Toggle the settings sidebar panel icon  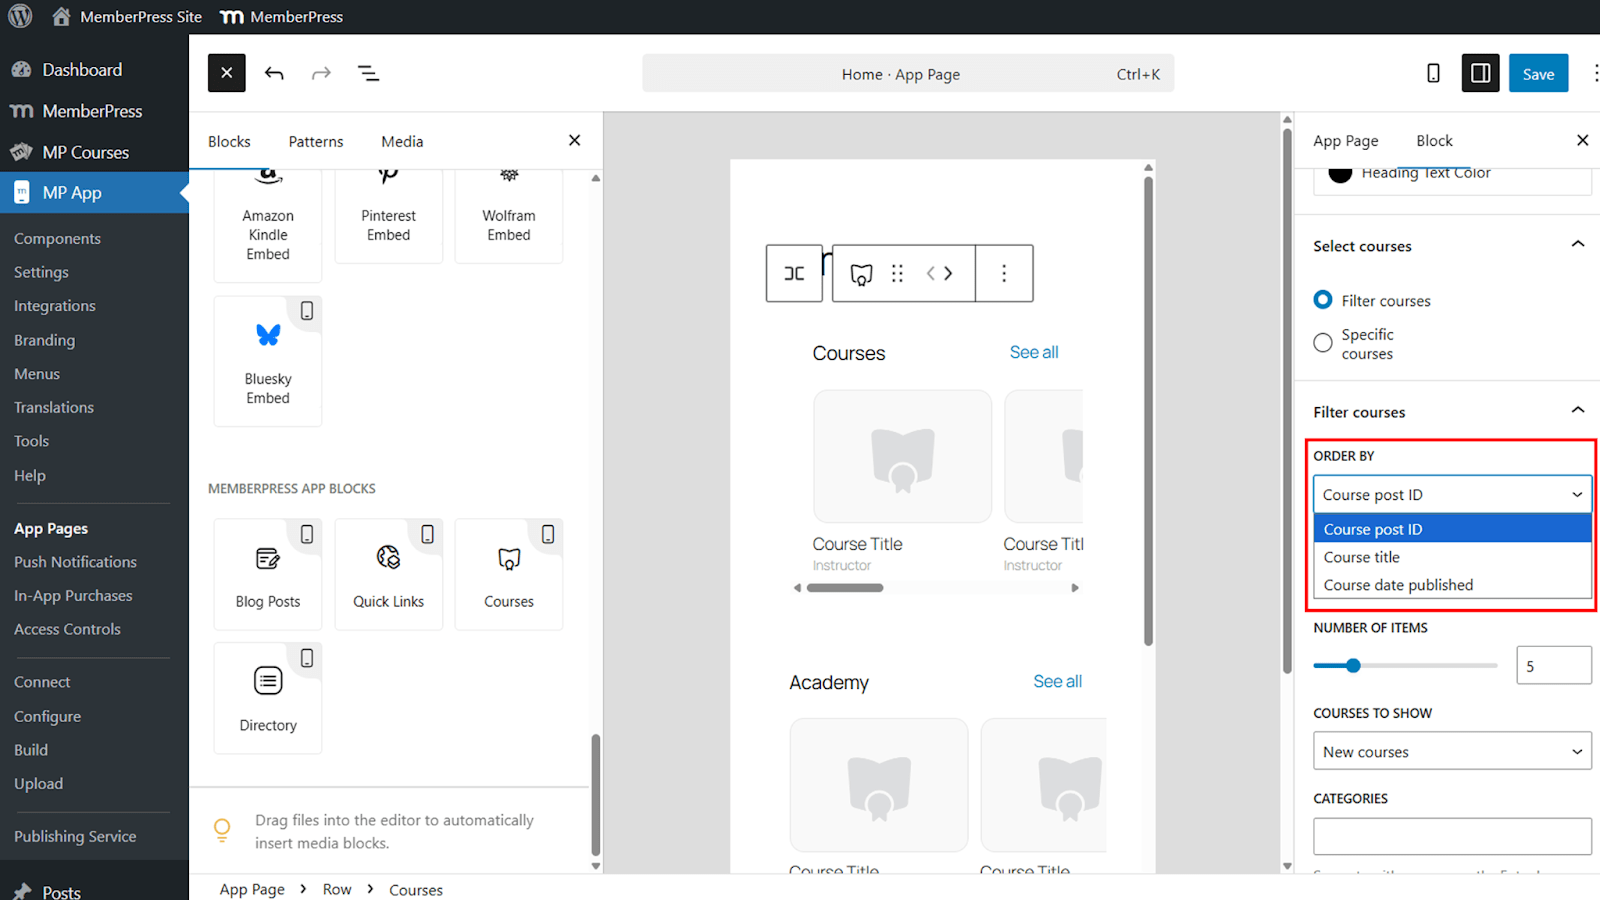tap(1480, 73)
